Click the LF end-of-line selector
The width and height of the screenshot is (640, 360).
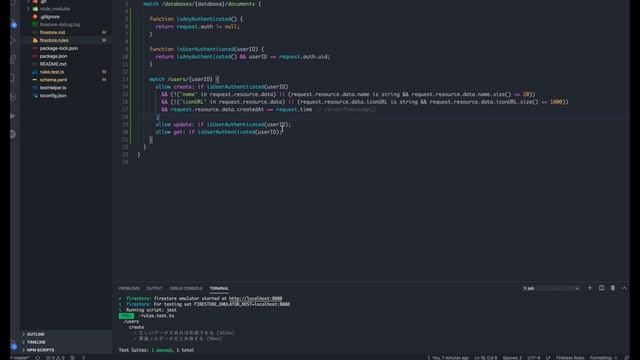(x=548, y=358)
